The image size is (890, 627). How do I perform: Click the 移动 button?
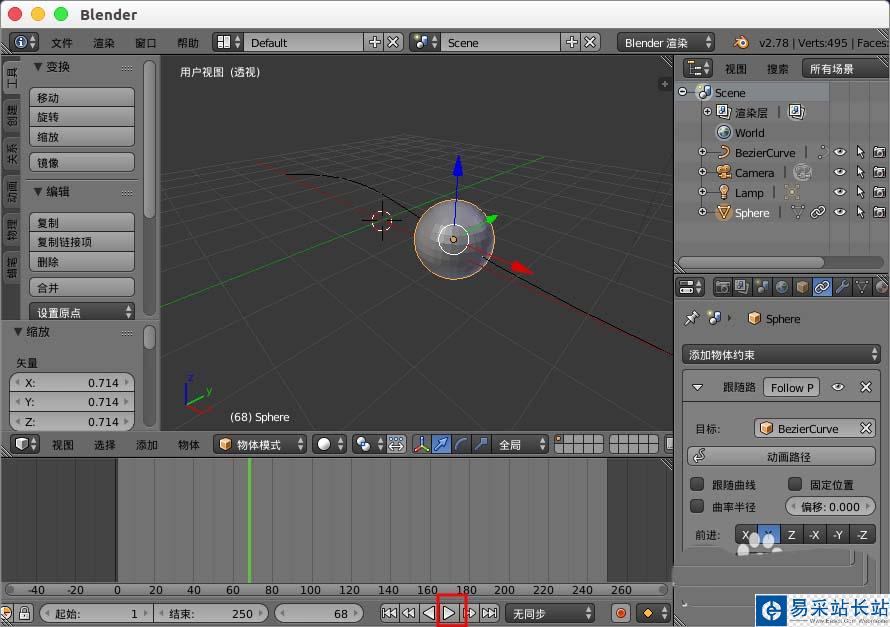click(x=82, y=97)
